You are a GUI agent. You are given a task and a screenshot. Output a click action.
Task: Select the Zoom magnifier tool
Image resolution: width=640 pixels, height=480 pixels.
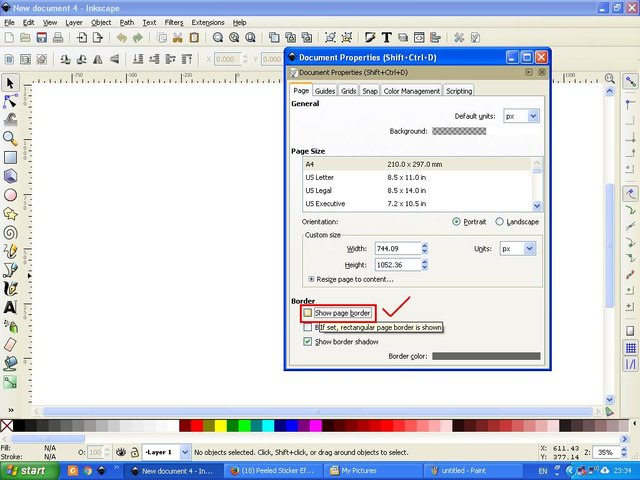pyautogui.click(x=10, y=138)
